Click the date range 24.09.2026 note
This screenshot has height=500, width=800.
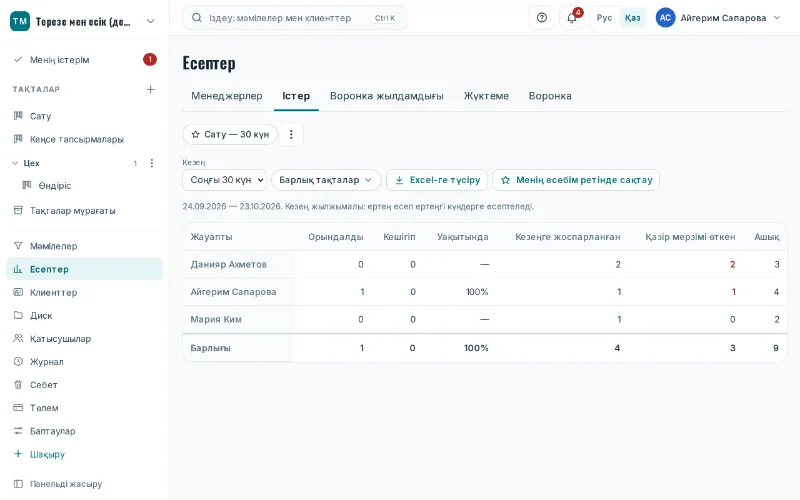[x=358, y=207]
